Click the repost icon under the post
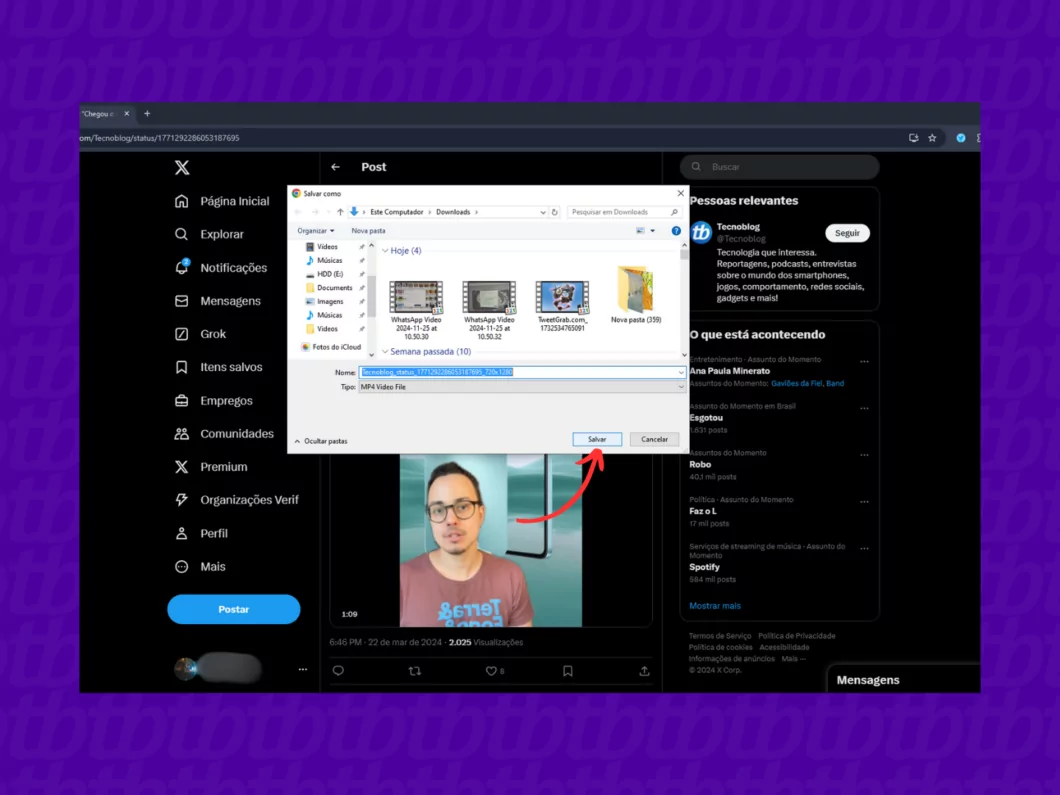 (x=415, y=671)
